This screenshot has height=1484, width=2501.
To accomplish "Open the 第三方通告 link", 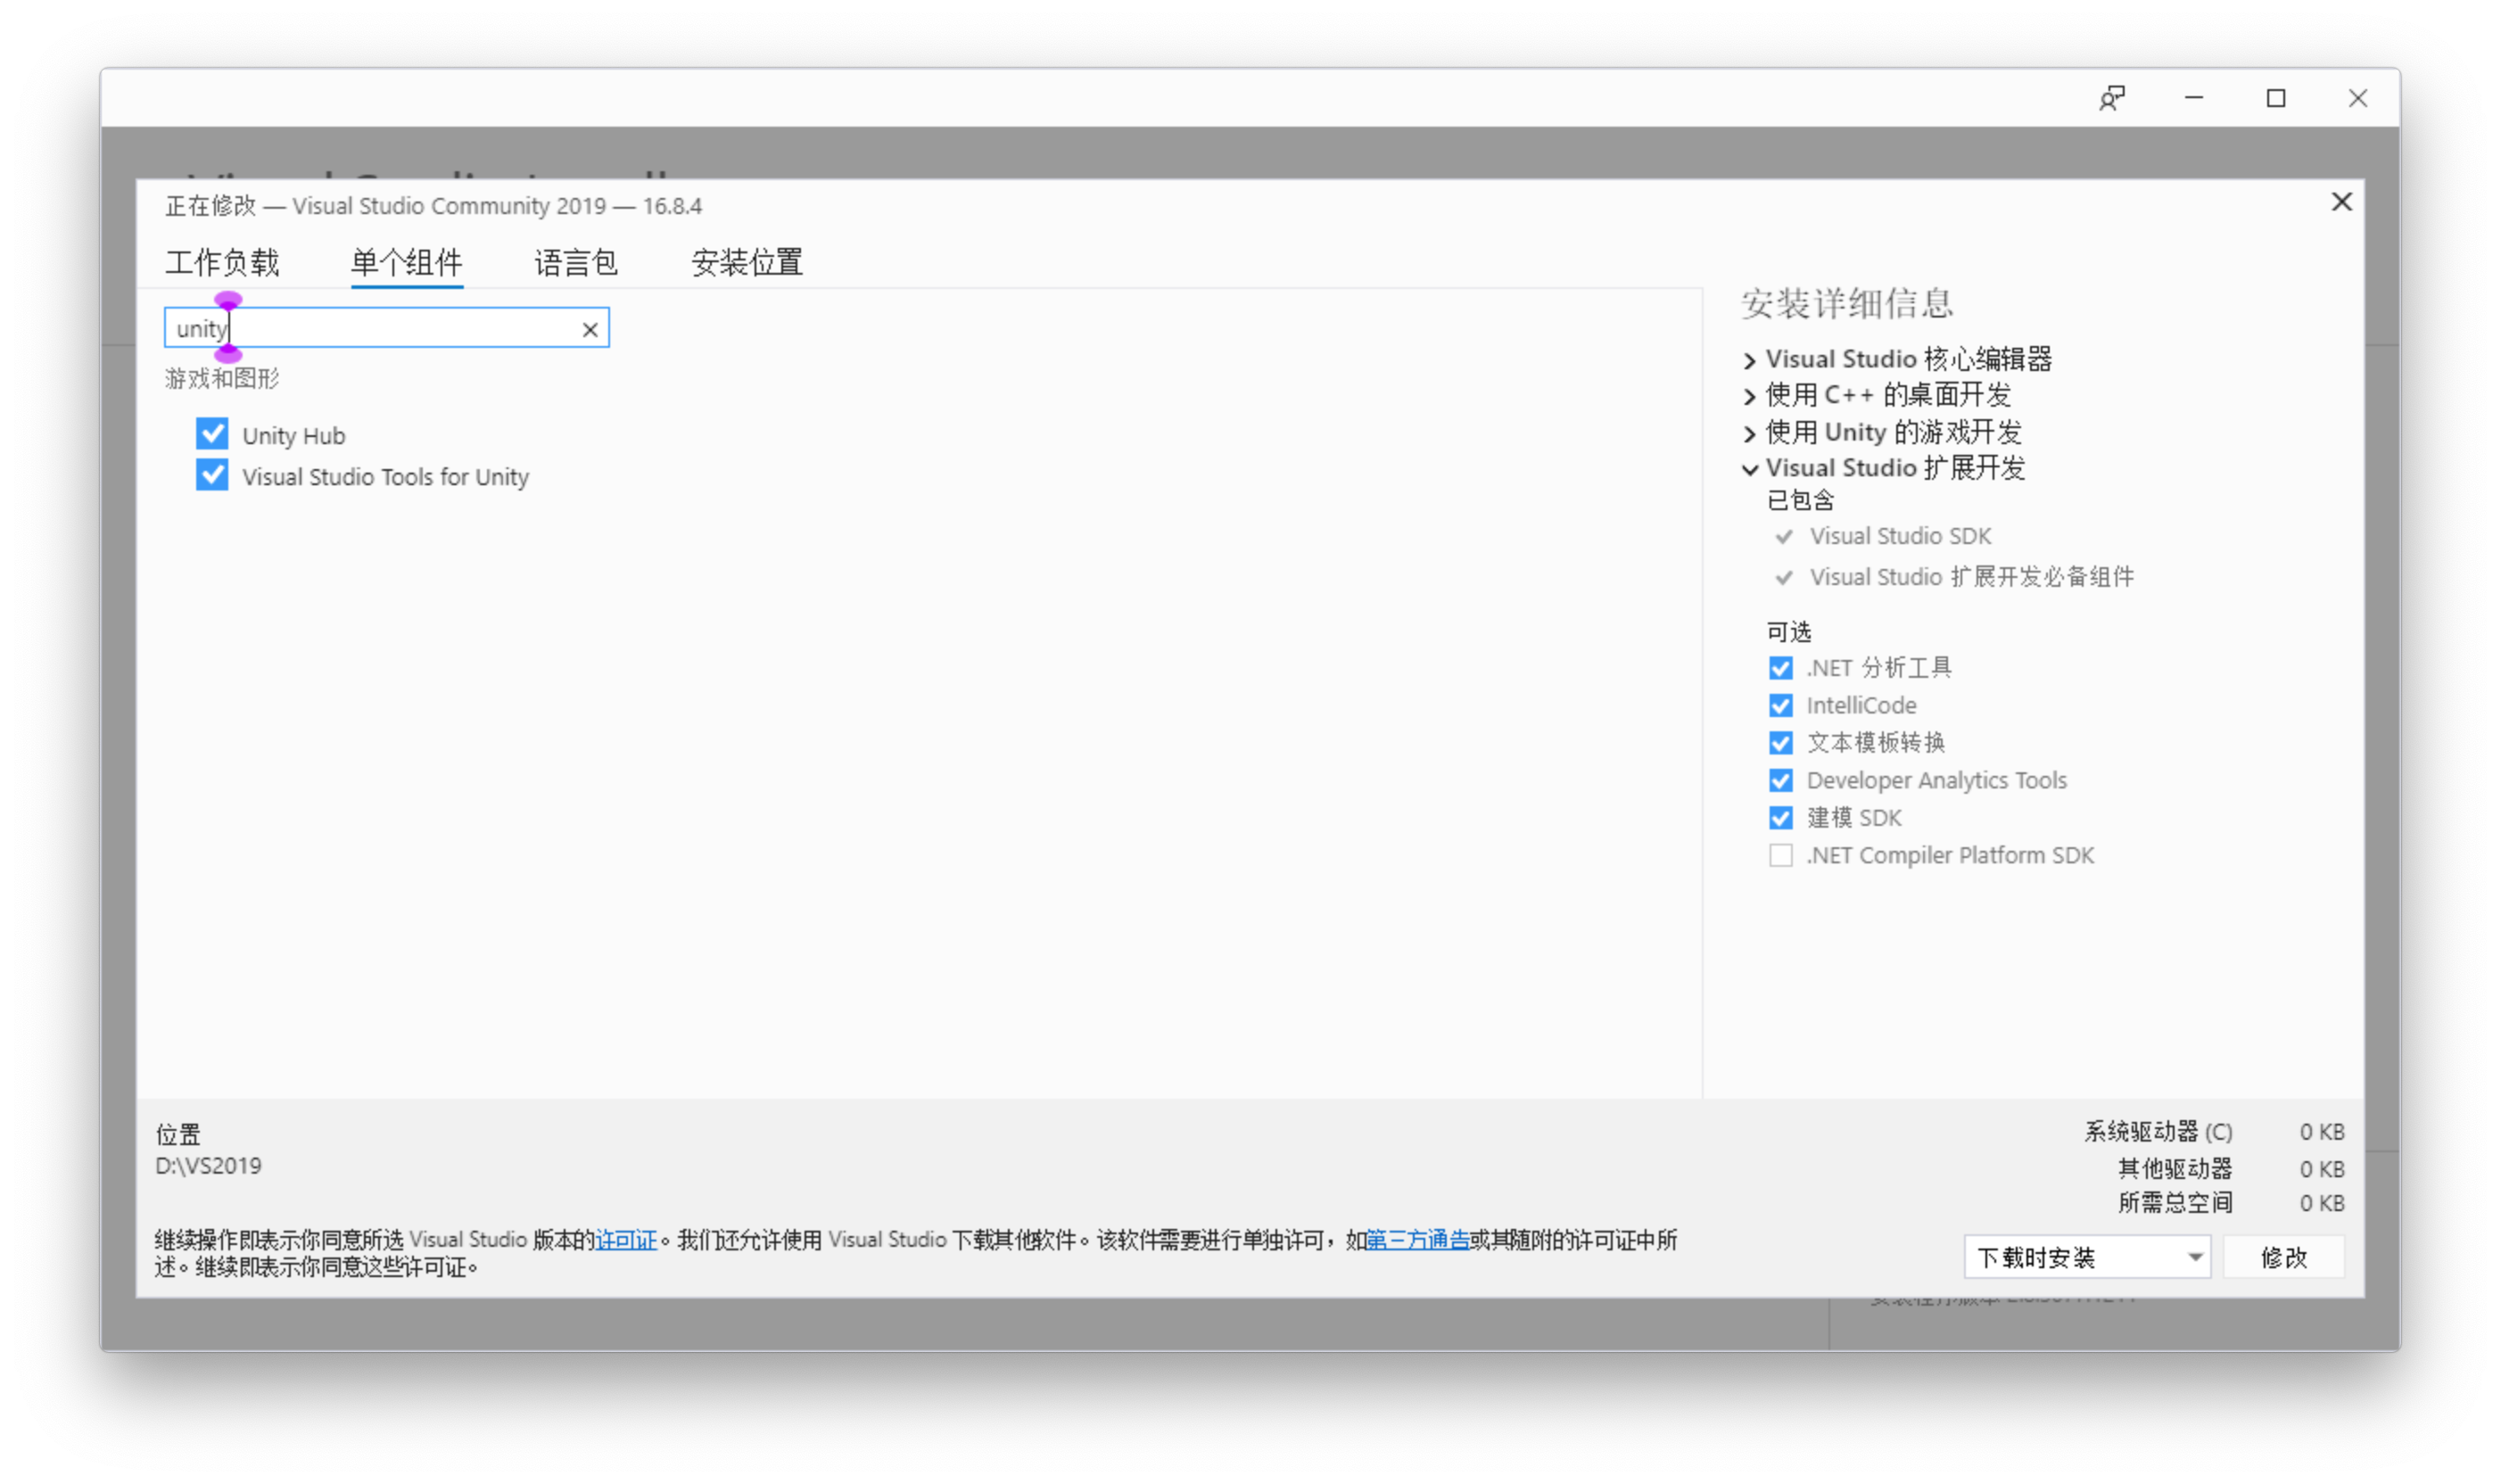I will [1417, 1240].
